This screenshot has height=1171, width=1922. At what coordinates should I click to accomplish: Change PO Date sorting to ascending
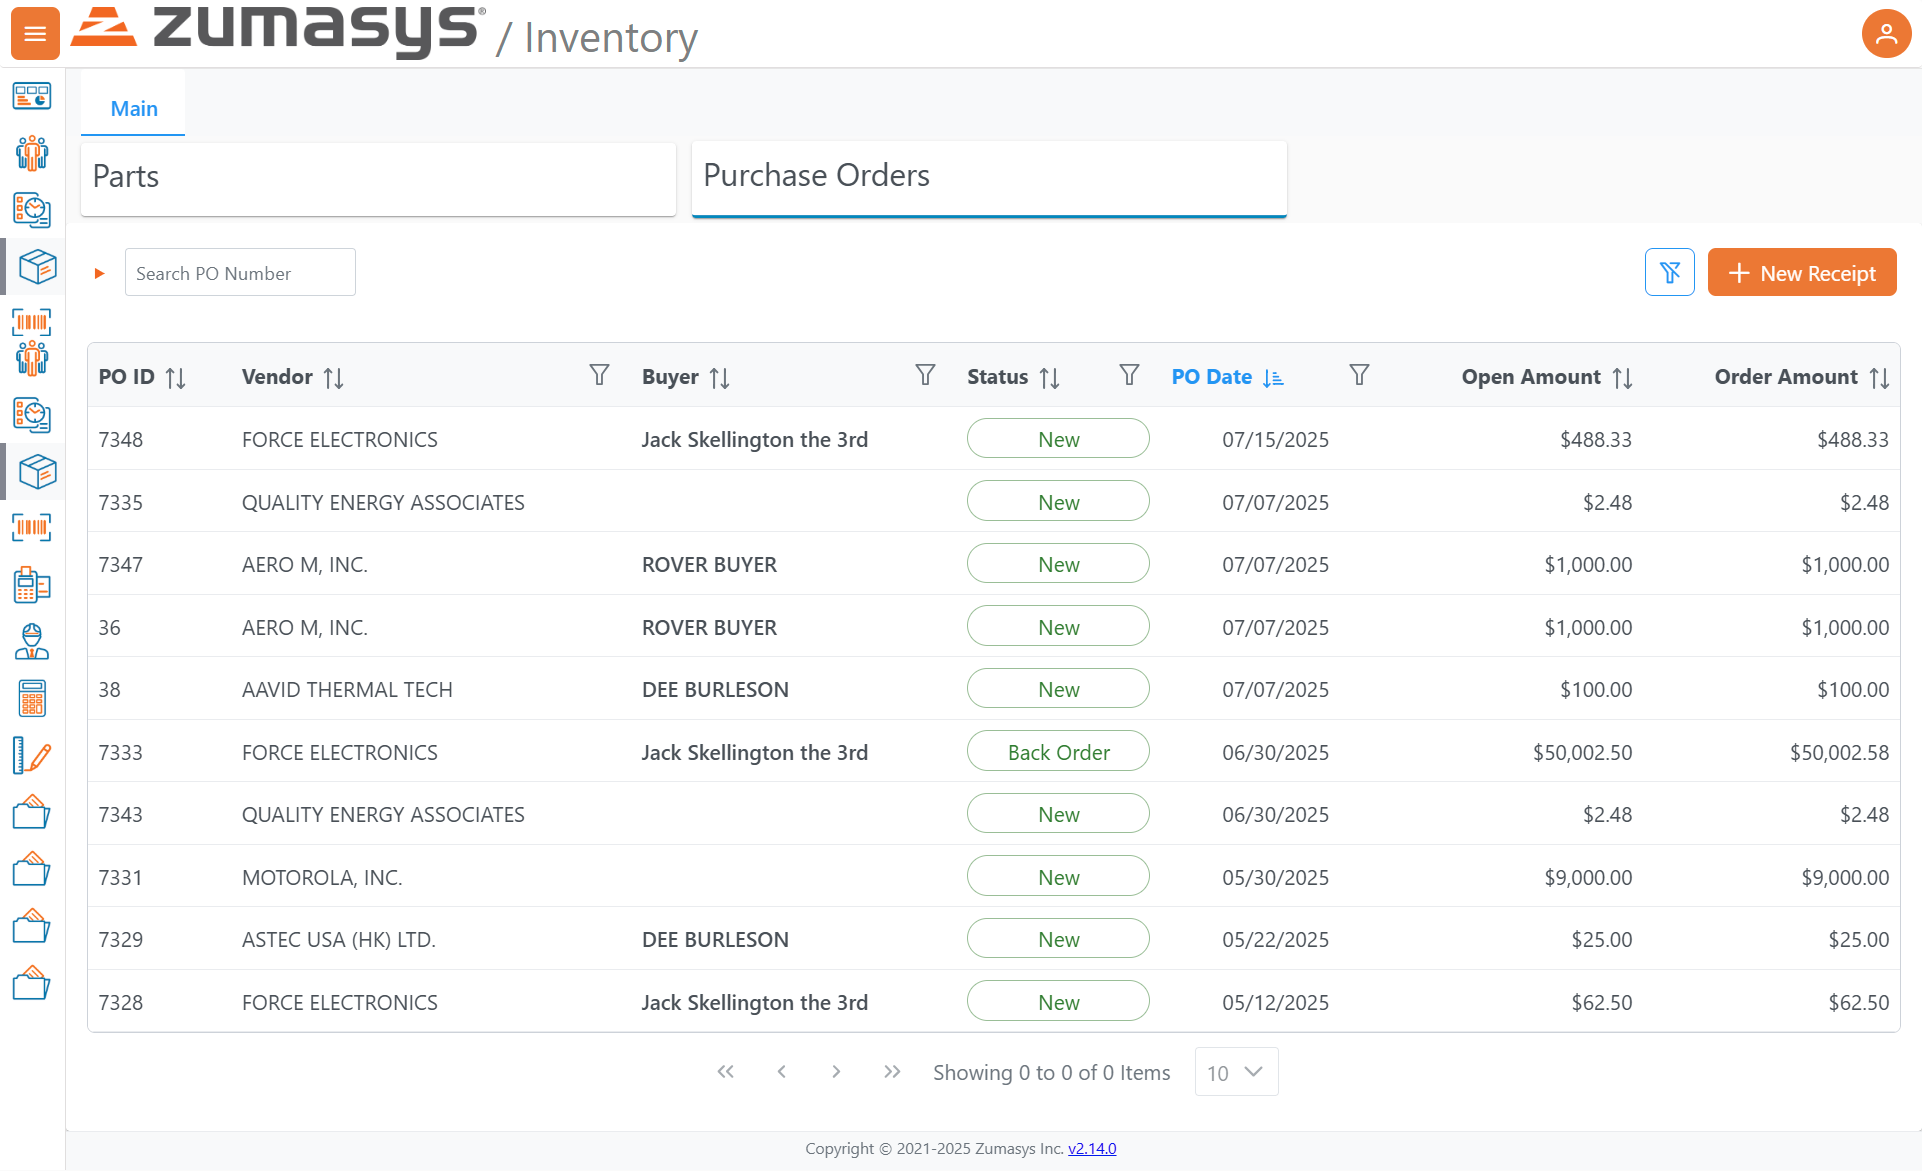pyautogui.click(x=1273, y=378)
